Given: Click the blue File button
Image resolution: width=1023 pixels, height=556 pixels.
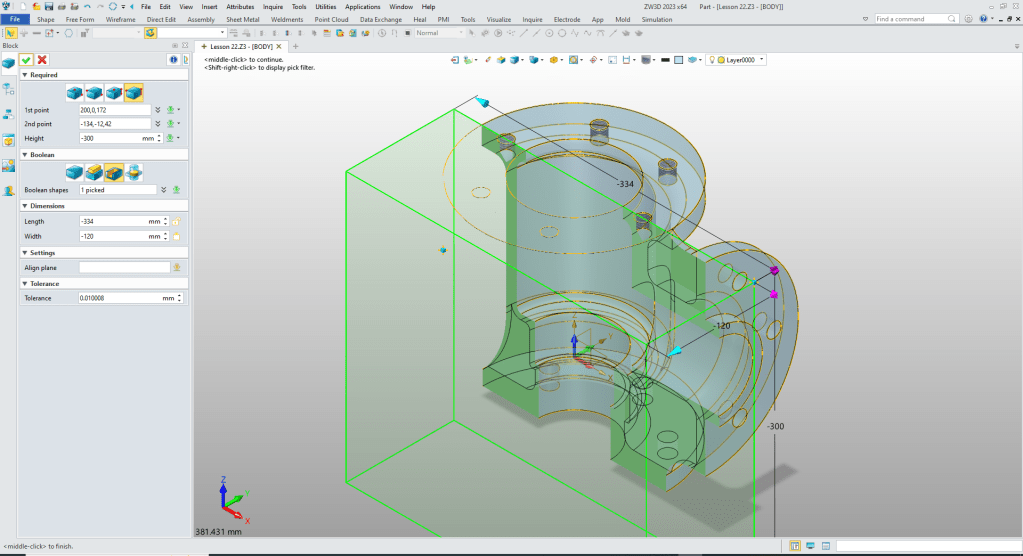Looking at the screenshot, I should coord(16,19).
